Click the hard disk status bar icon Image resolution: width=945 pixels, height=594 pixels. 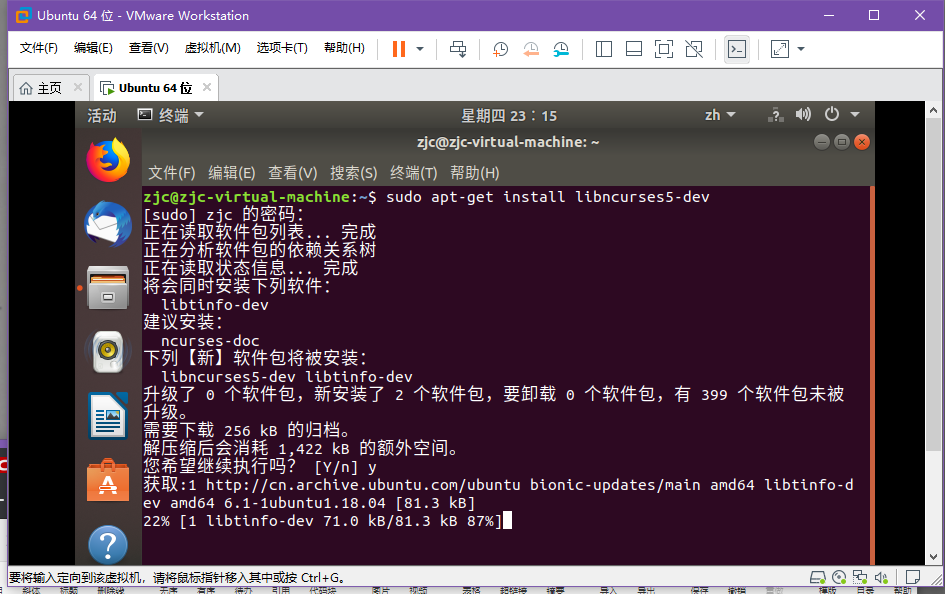click(817, 578)
